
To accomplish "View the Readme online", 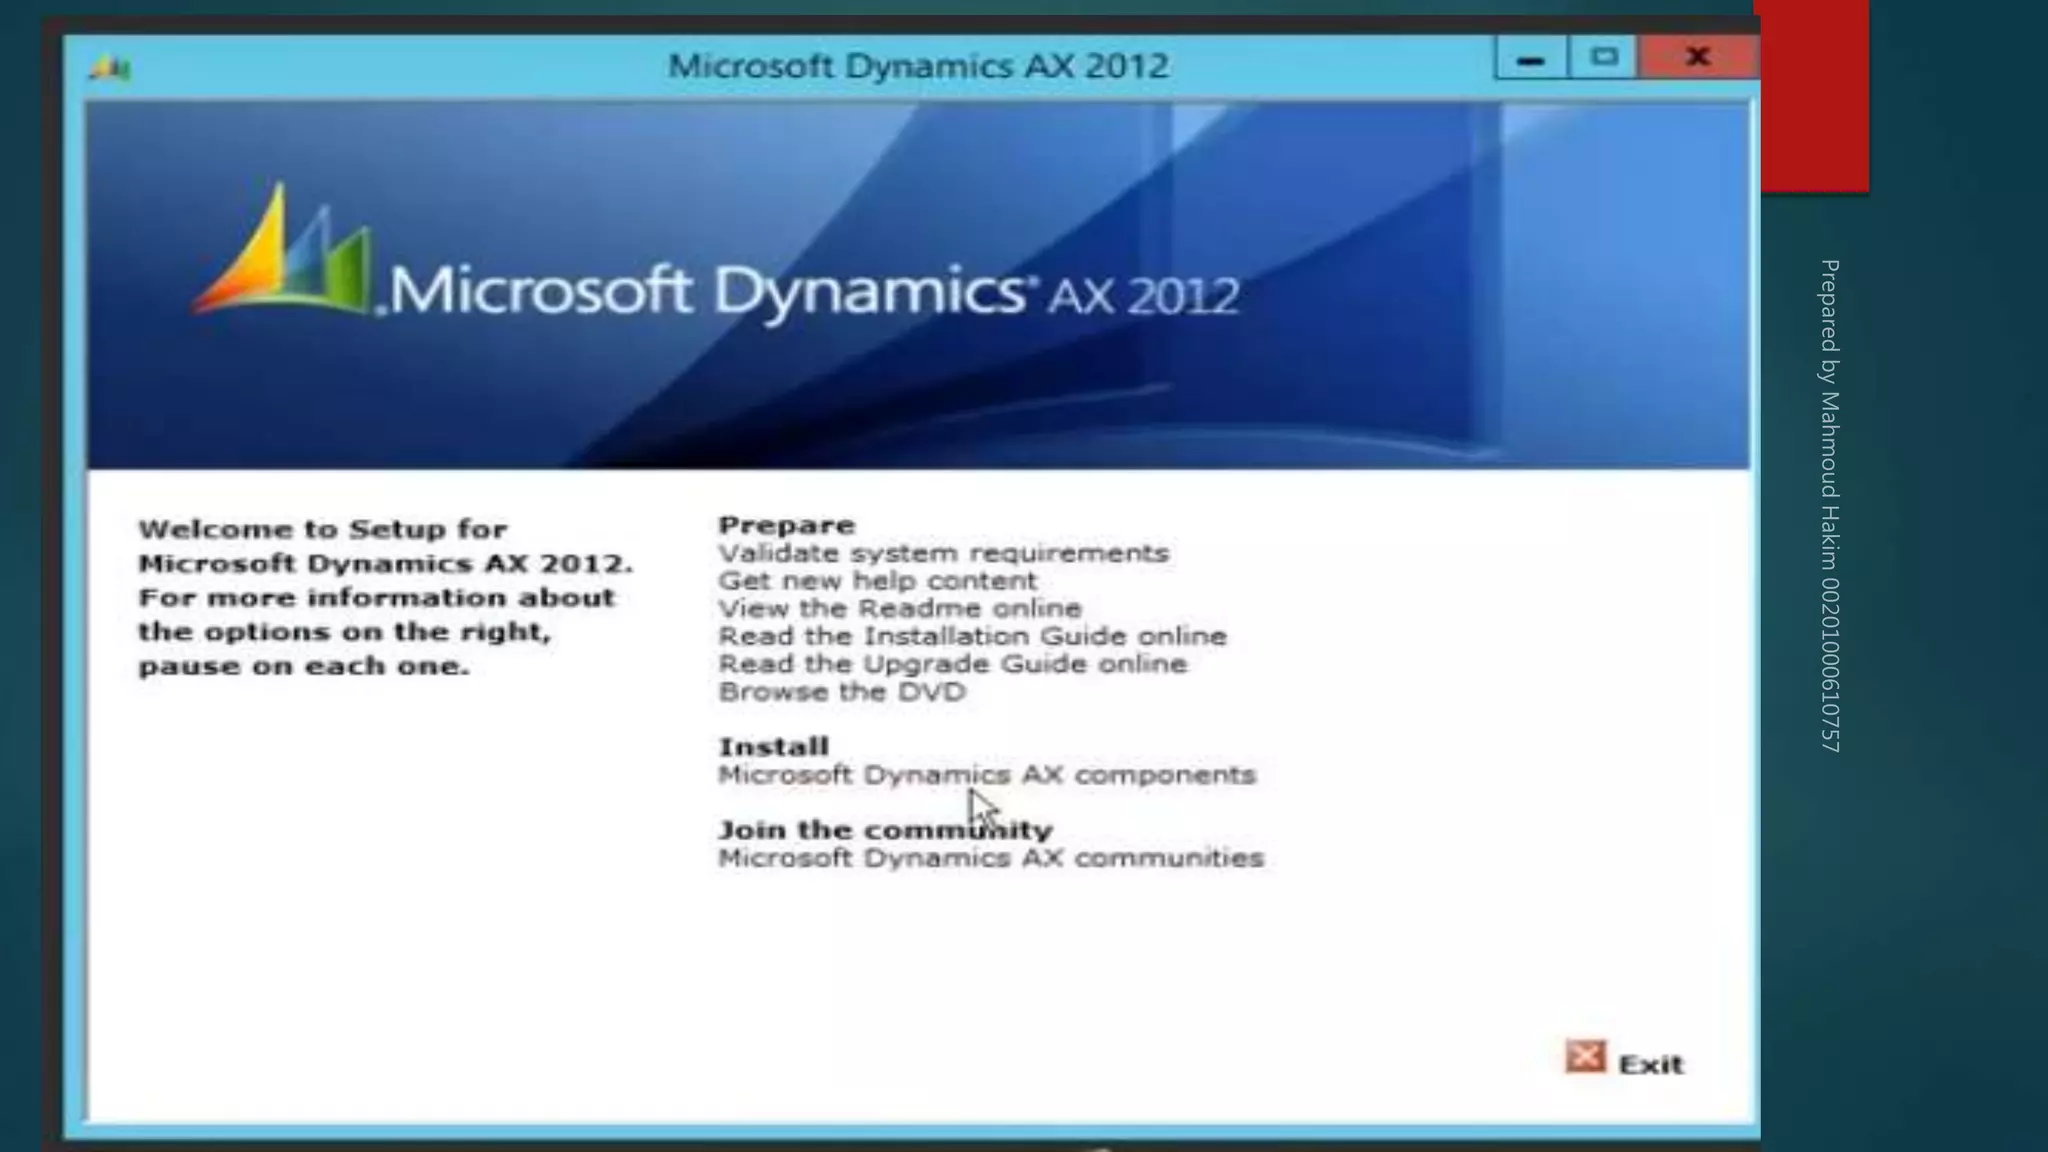I will [x=900, y=609].
